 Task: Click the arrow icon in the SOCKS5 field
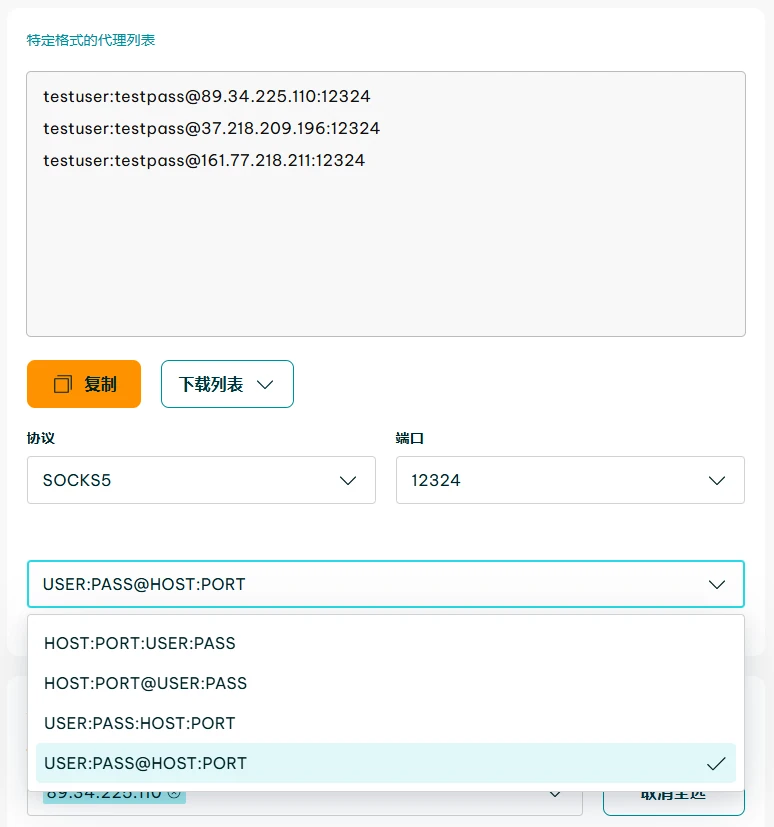pyautogui.click(x=348, y=481)
